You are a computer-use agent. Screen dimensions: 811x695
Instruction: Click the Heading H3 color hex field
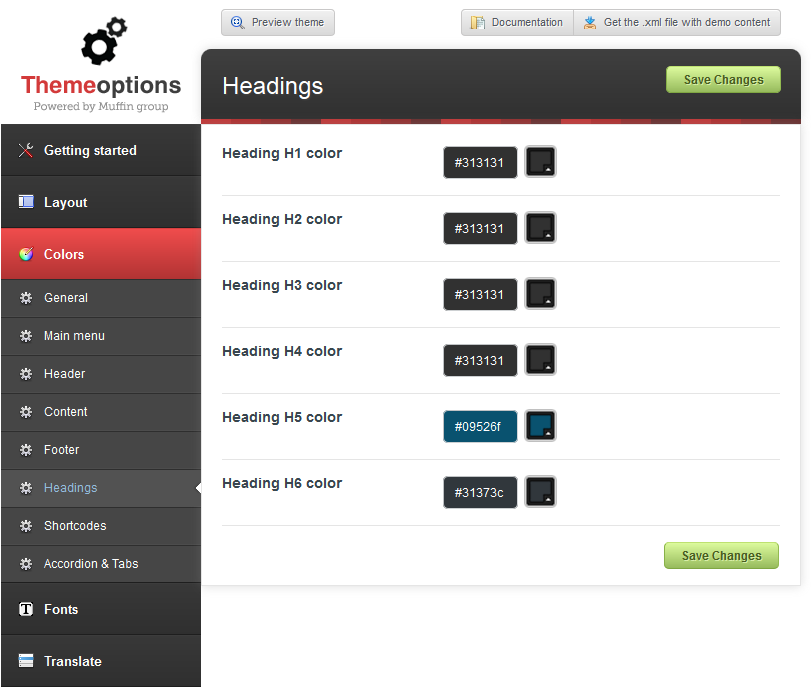point(480,294)
